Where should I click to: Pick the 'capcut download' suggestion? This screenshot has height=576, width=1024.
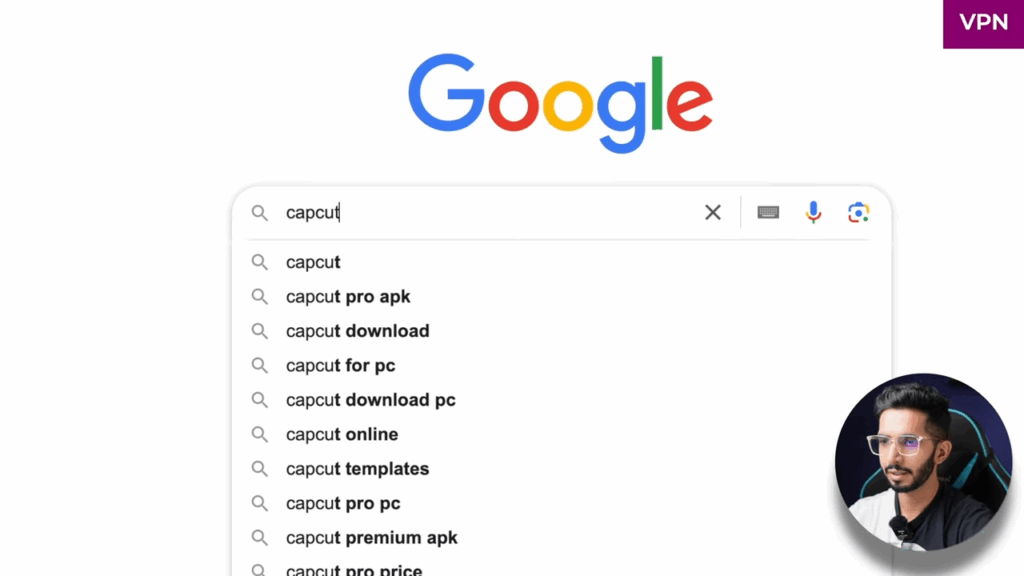point(357,331)
